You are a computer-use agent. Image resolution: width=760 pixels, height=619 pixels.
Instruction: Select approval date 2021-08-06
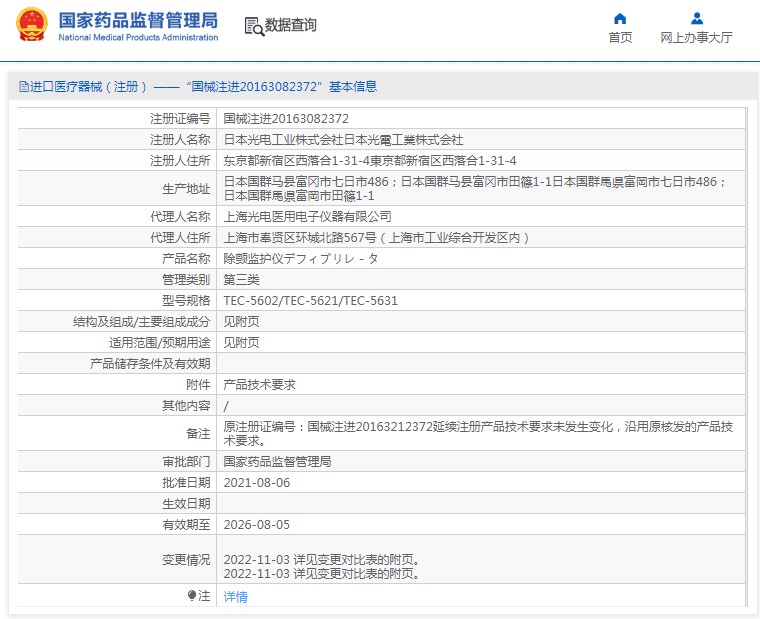coord(256,483)
